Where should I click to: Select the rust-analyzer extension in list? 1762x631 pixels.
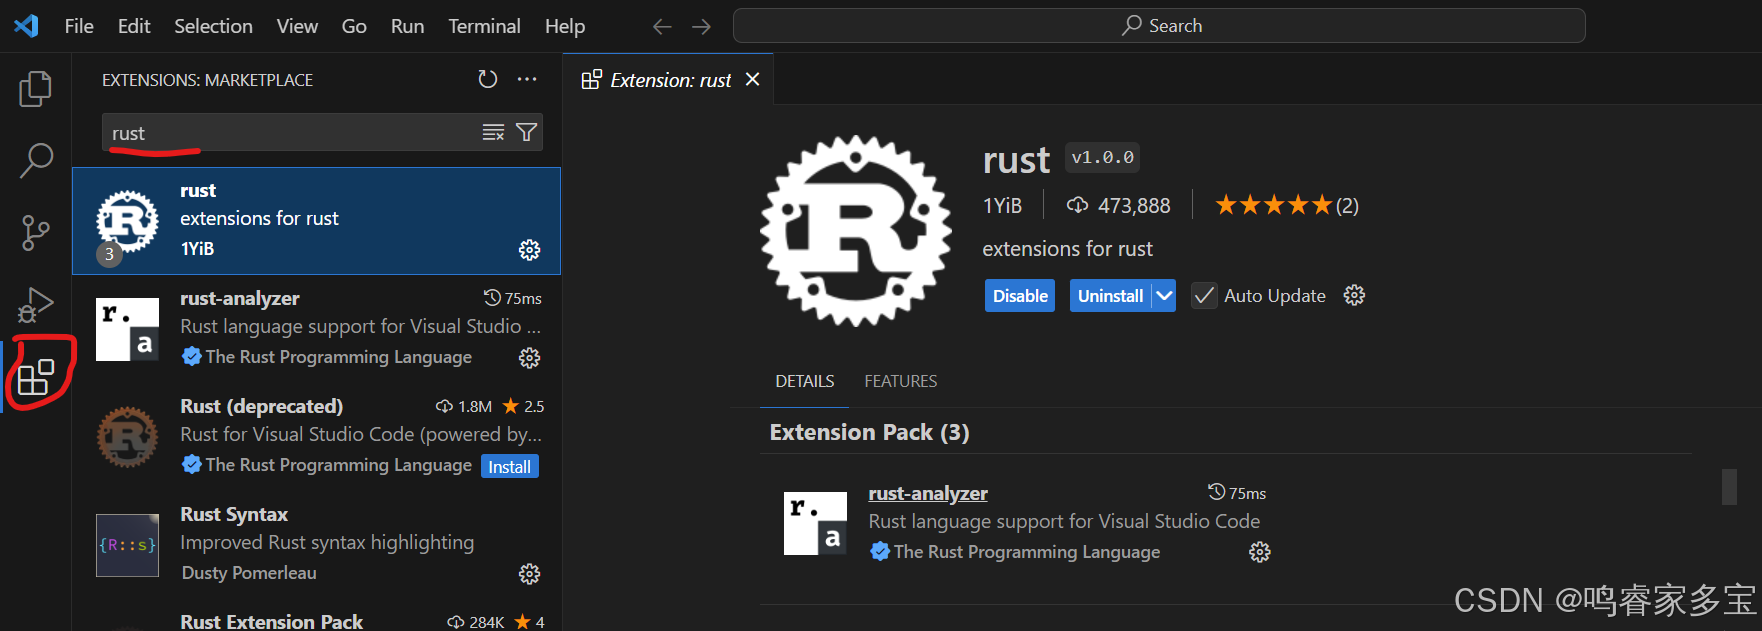(316, 328)
